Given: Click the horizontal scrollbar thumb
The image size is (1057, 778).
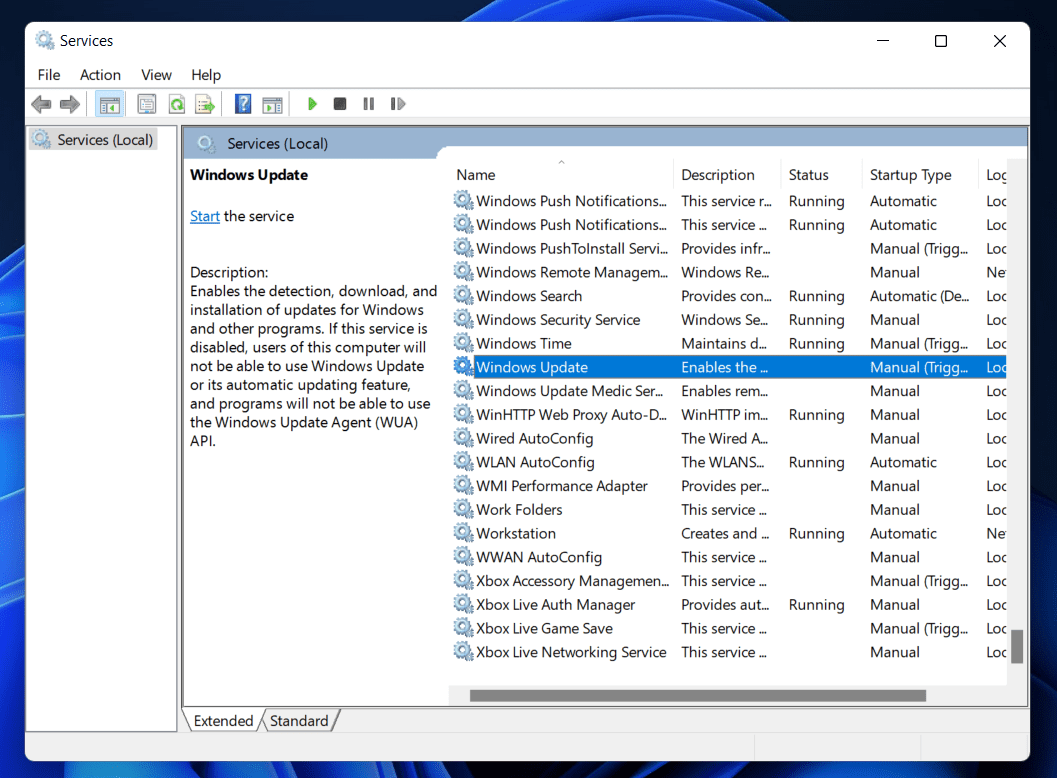Looking at the screenshot, I should tap(698, 695).
